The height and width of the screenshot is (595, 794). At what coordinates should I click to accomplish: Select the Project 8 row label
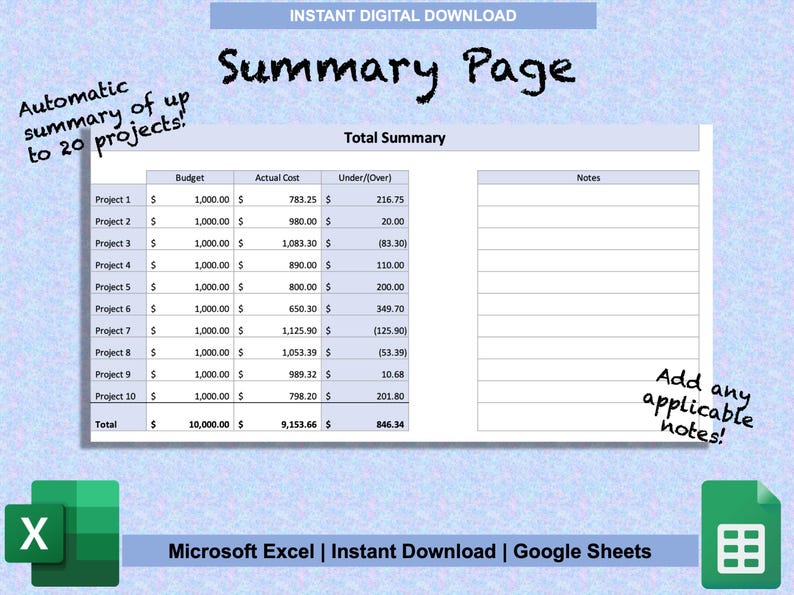point(118,348)
